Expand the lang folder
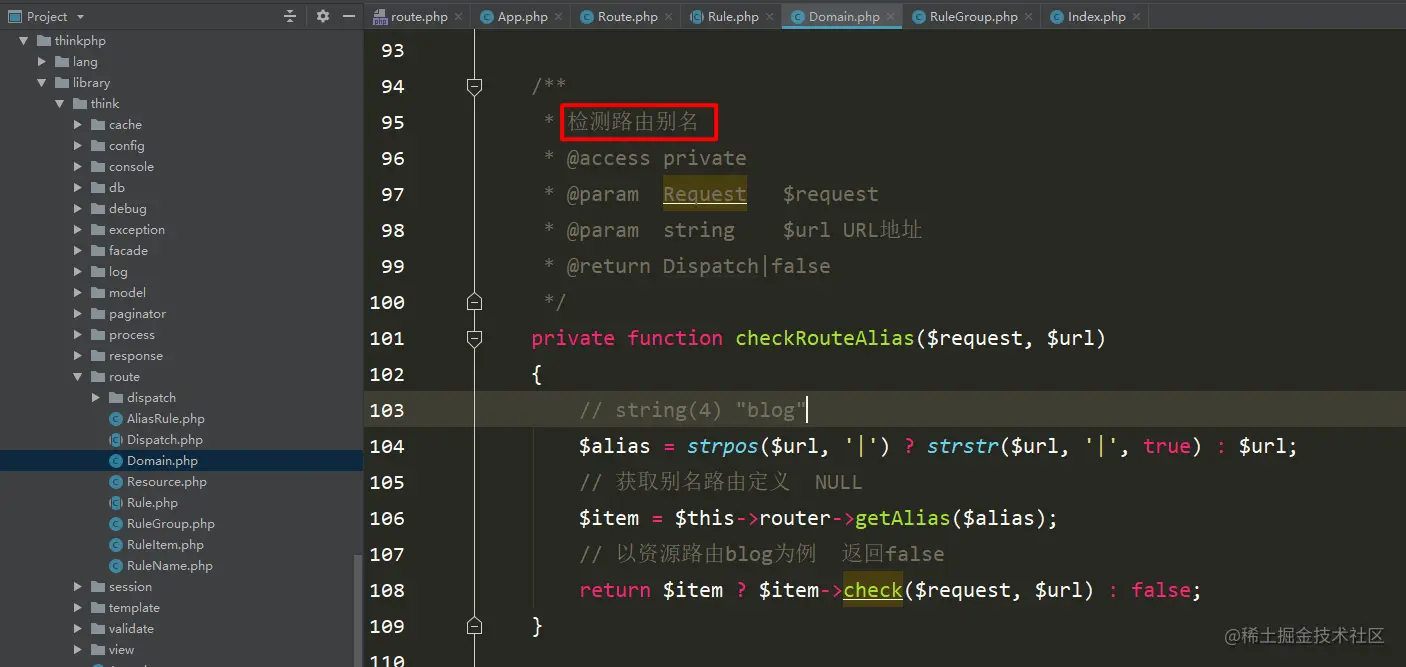 point(42,62)
